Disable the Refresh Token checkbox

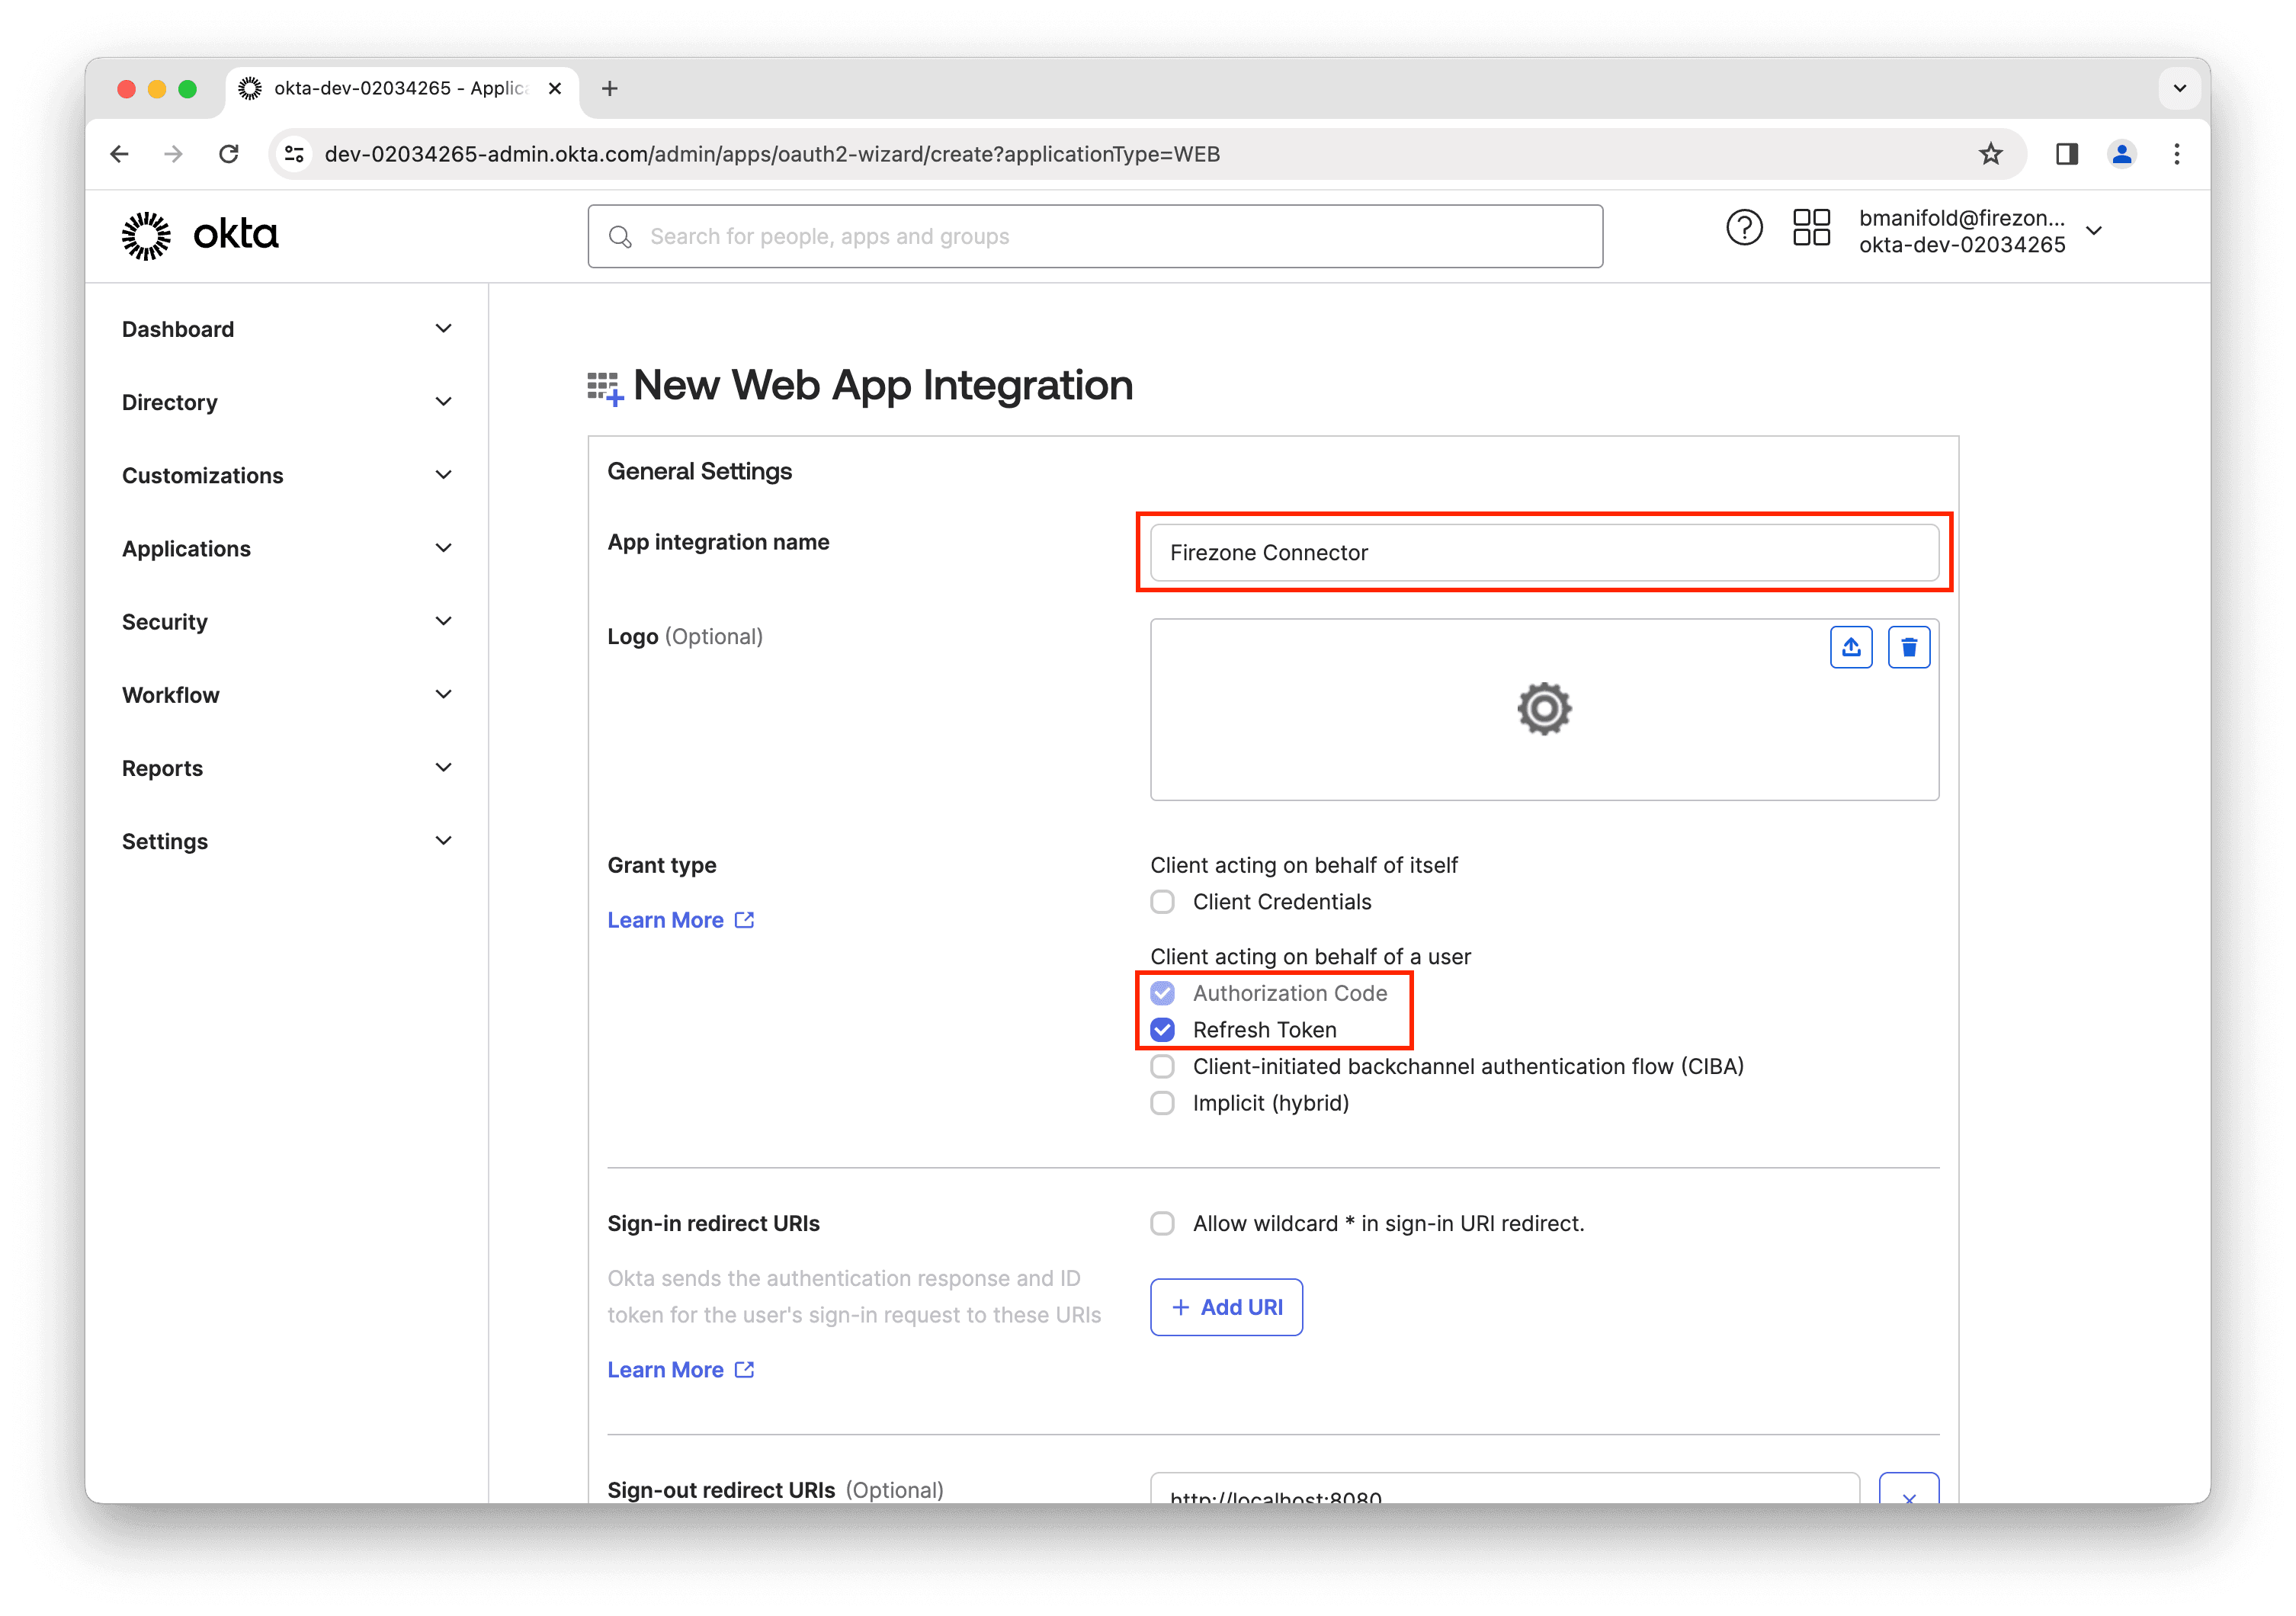[1162, 1029]
